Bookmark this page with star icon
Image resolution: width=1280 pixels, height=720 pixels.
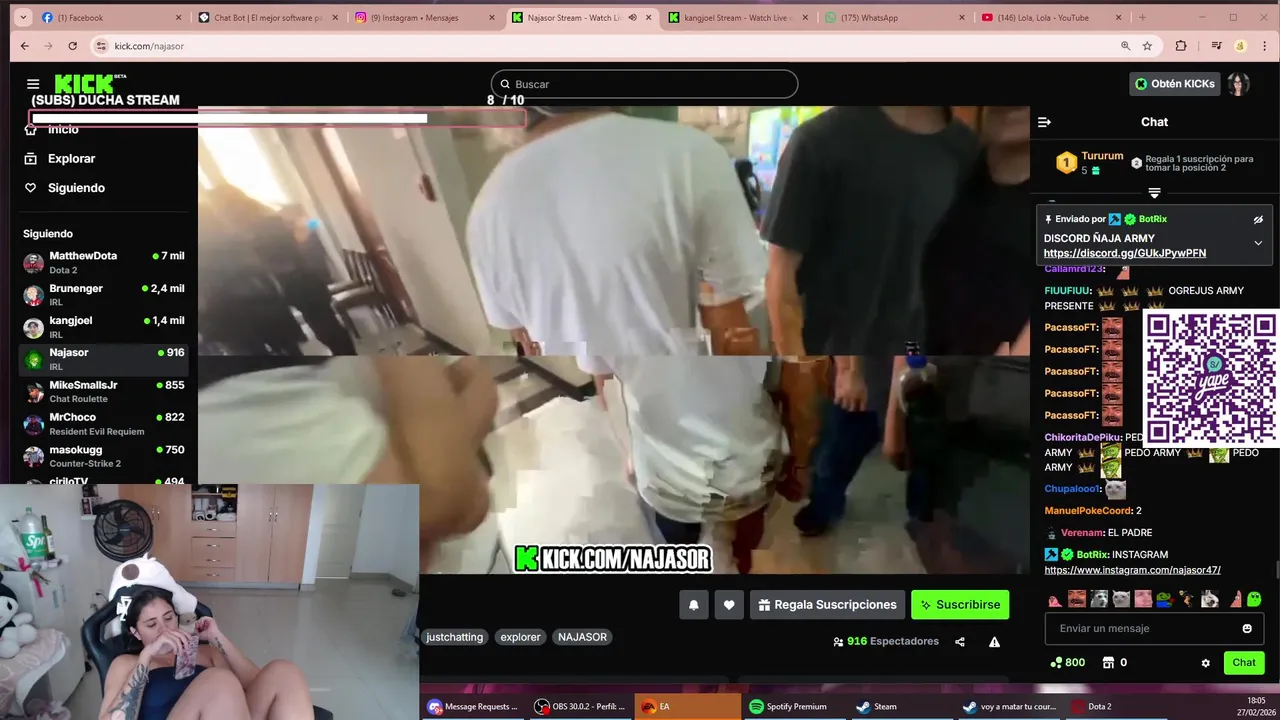coord(1147,46)
